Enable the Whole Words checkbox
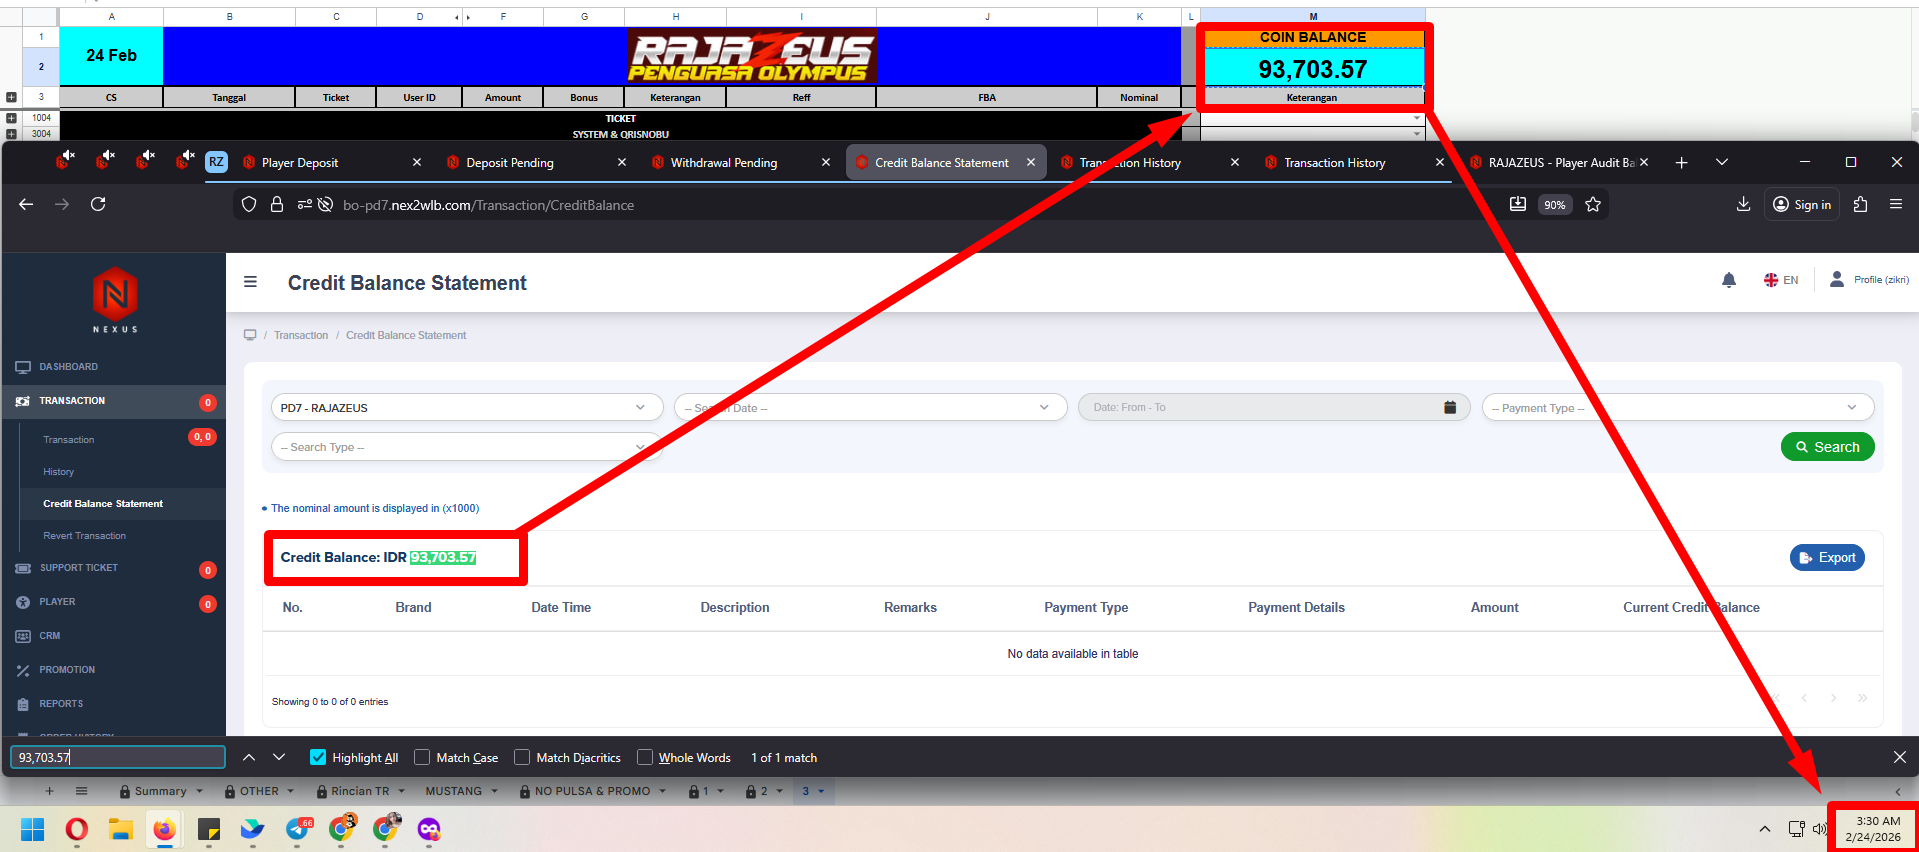Viewport: 1919px width, 852px height. (645, 757)
